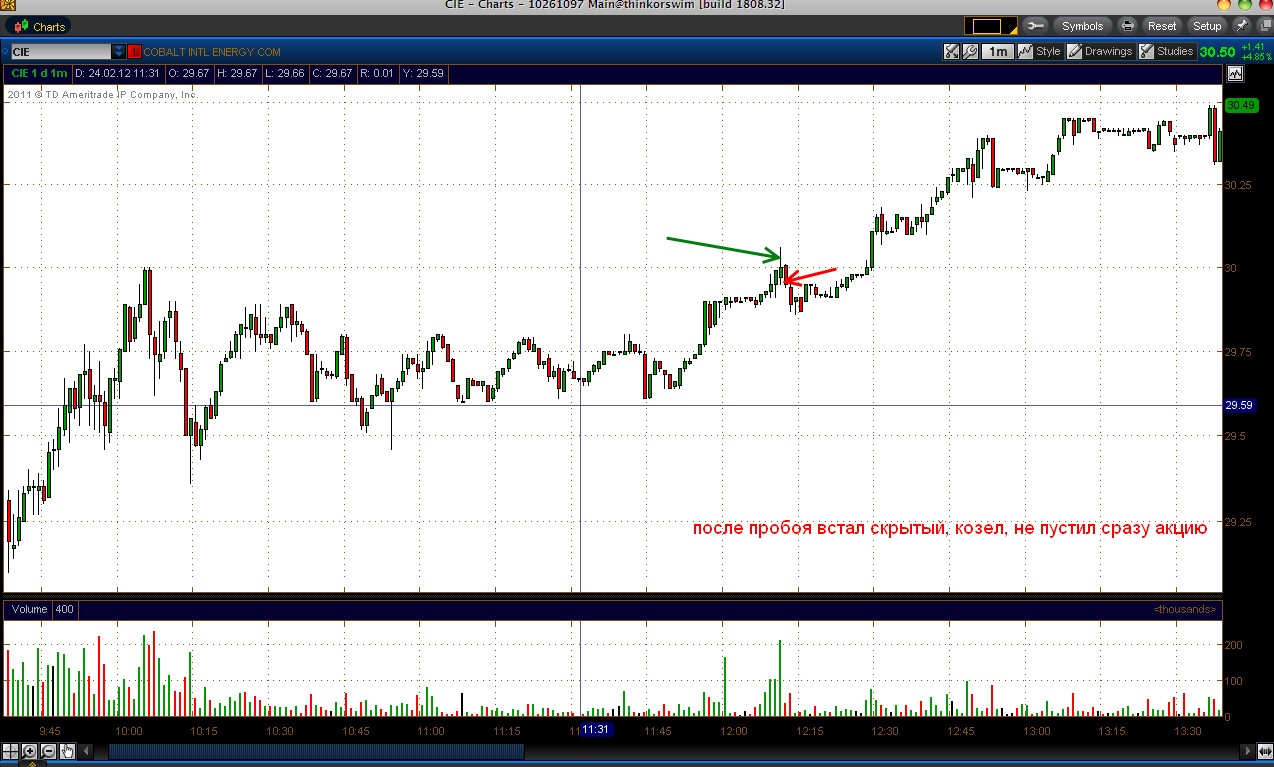
Task: Click the 12:00 time axis label
Action: click(x=733, y=731)
